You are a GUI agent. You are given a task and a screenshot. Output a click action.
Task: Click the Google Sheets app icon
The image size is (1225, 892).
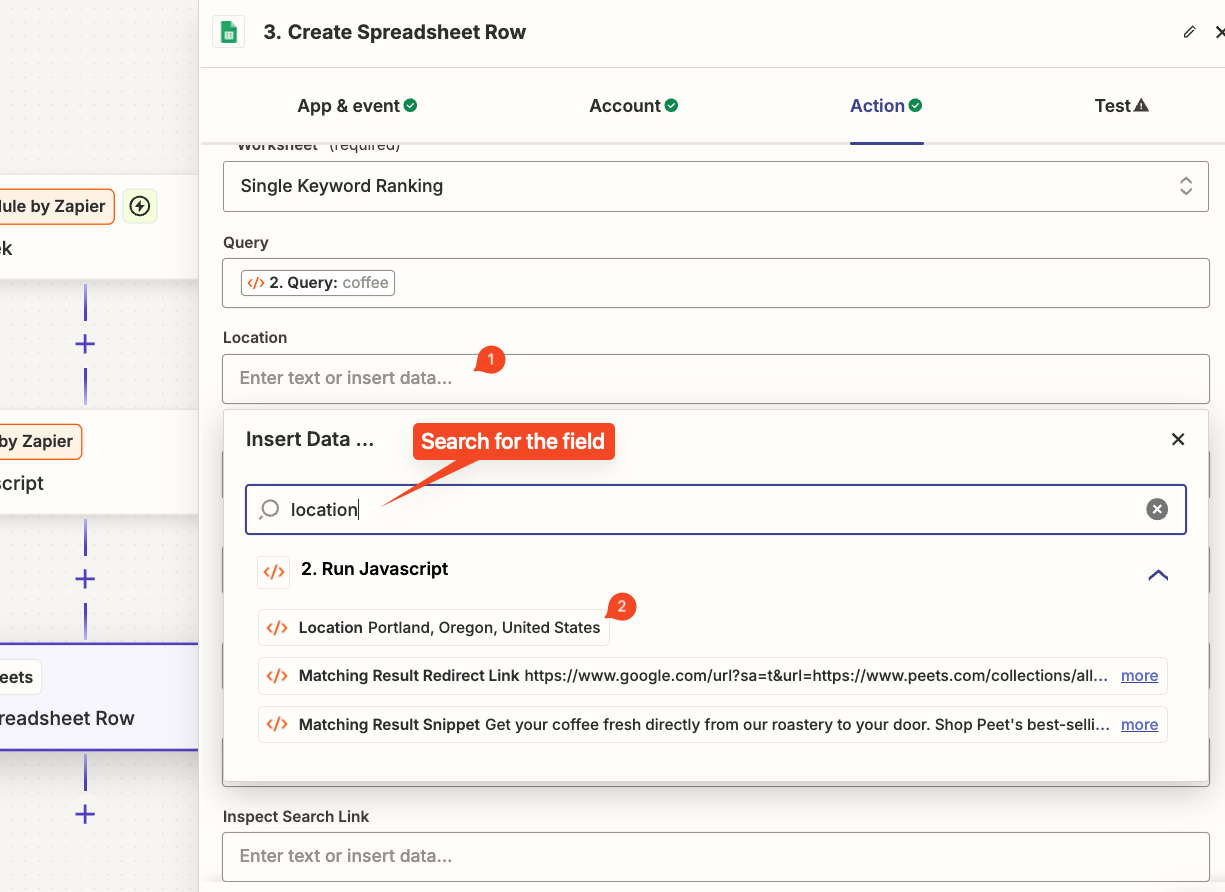(x=229, y=32)
